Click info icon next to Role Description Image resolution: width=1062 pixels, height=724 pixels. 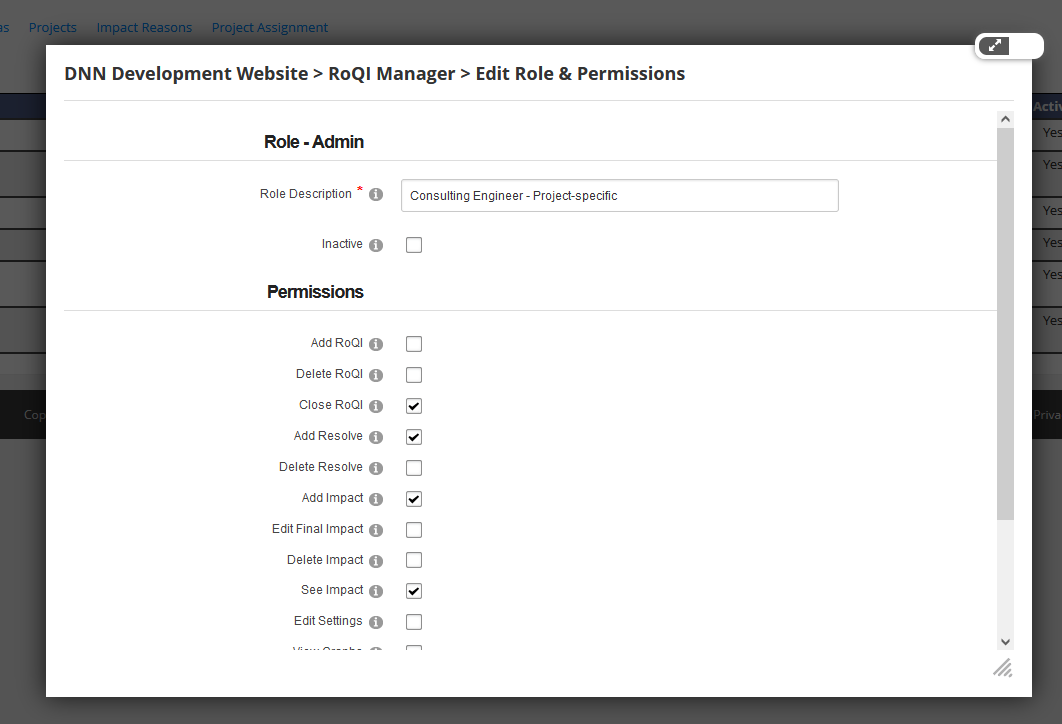[x=376, y=195]
